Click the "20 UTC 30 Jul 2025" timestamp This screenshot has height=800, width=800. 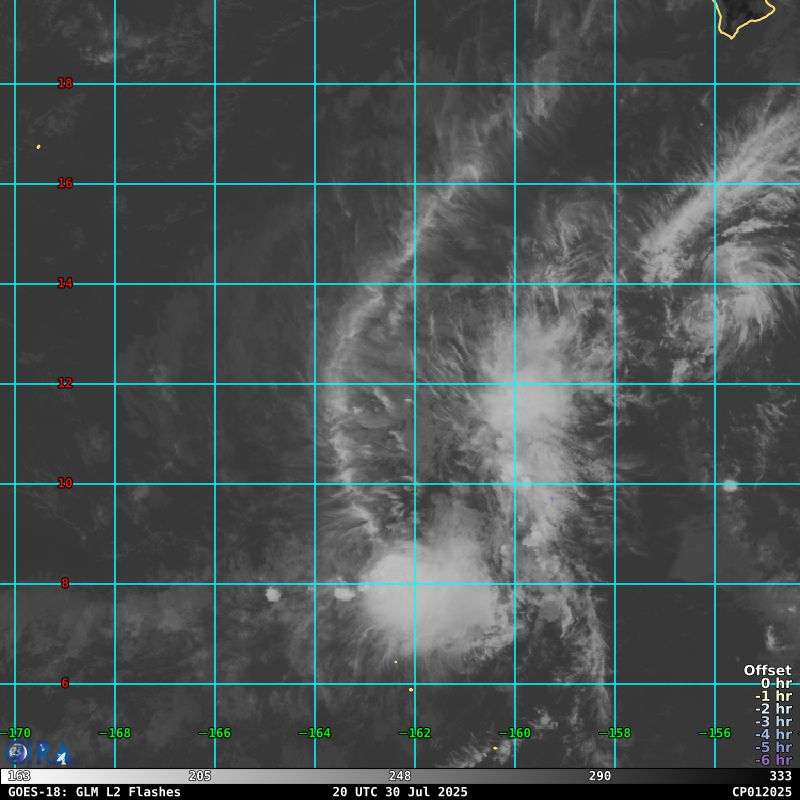pos(400,792)
